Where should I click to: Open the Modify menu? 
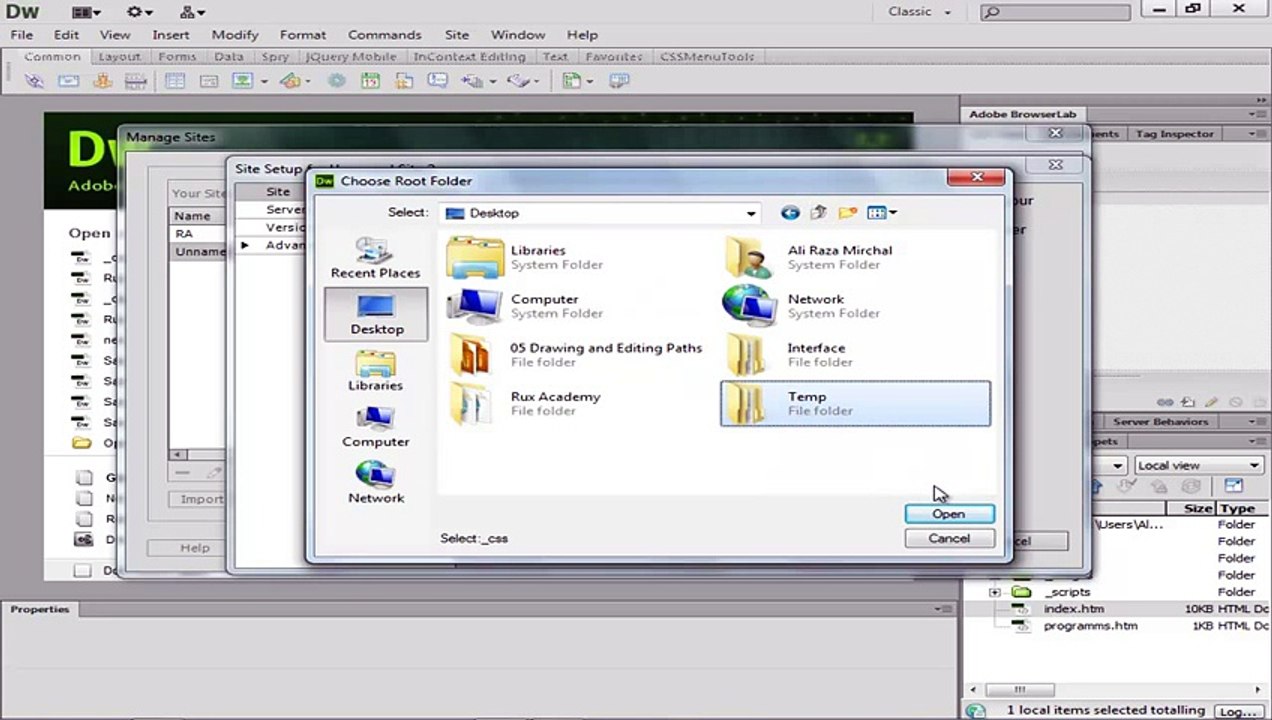pos(235,34)
